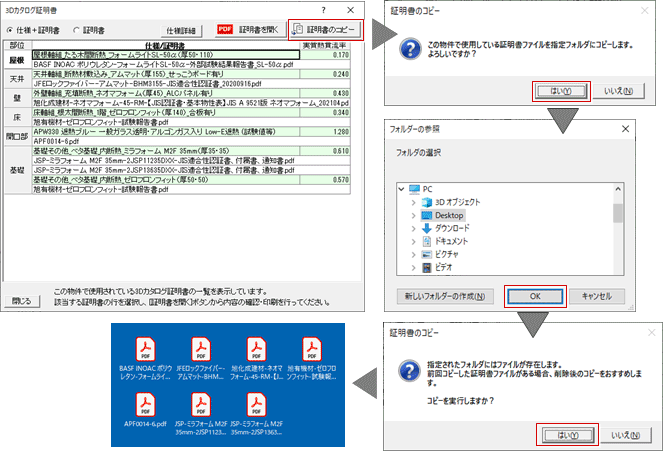663x451 pixels.
Task: Click キャンセル in the folder browse dialog
Action: point(597,296)
